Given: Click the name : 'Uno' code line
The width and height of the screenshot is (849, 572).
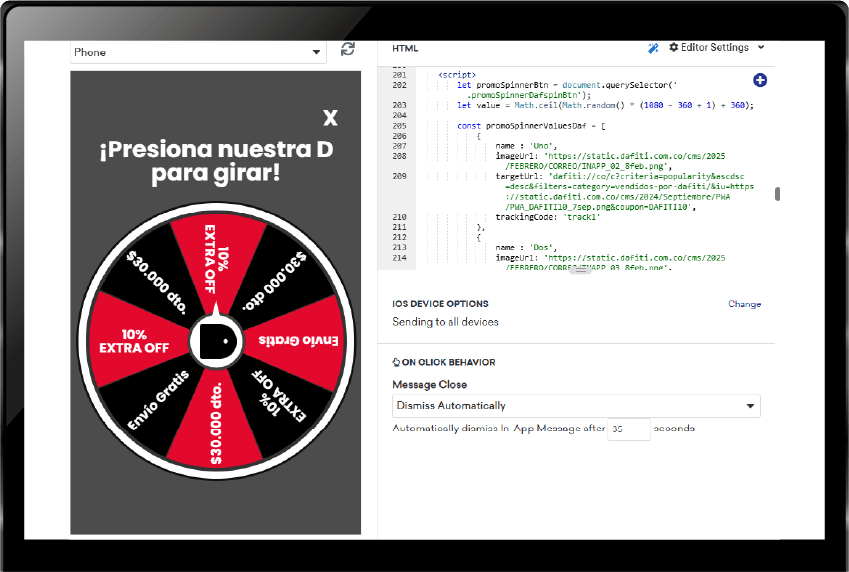Looking at the screenshot, I should [526, 146].
